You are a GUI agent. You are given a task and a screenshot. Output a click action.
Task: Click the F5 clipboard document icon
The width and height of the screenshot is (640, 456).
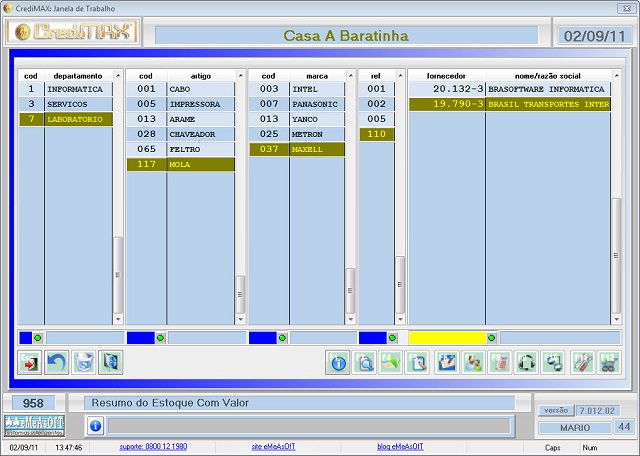pyautogui.click(x=419, y=363)
